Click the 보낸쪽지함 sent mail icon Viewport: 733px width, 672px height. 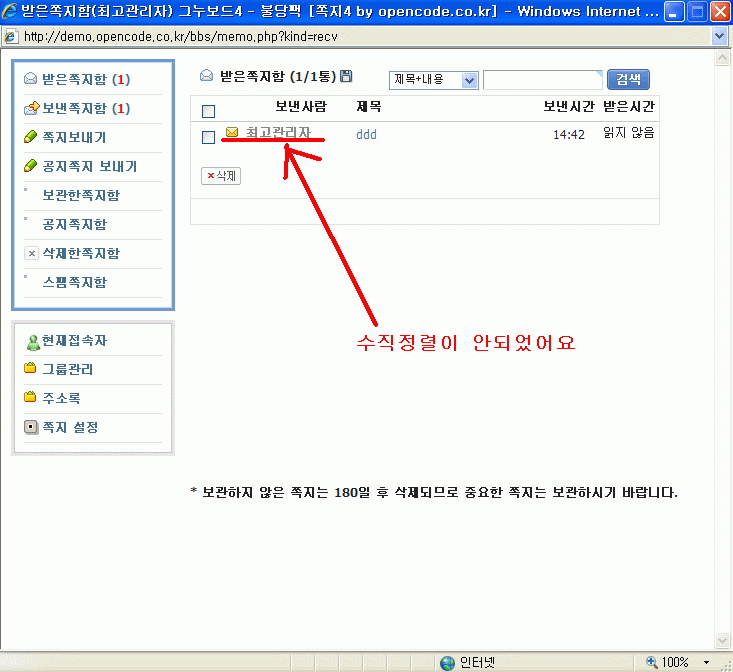[31, 108]
